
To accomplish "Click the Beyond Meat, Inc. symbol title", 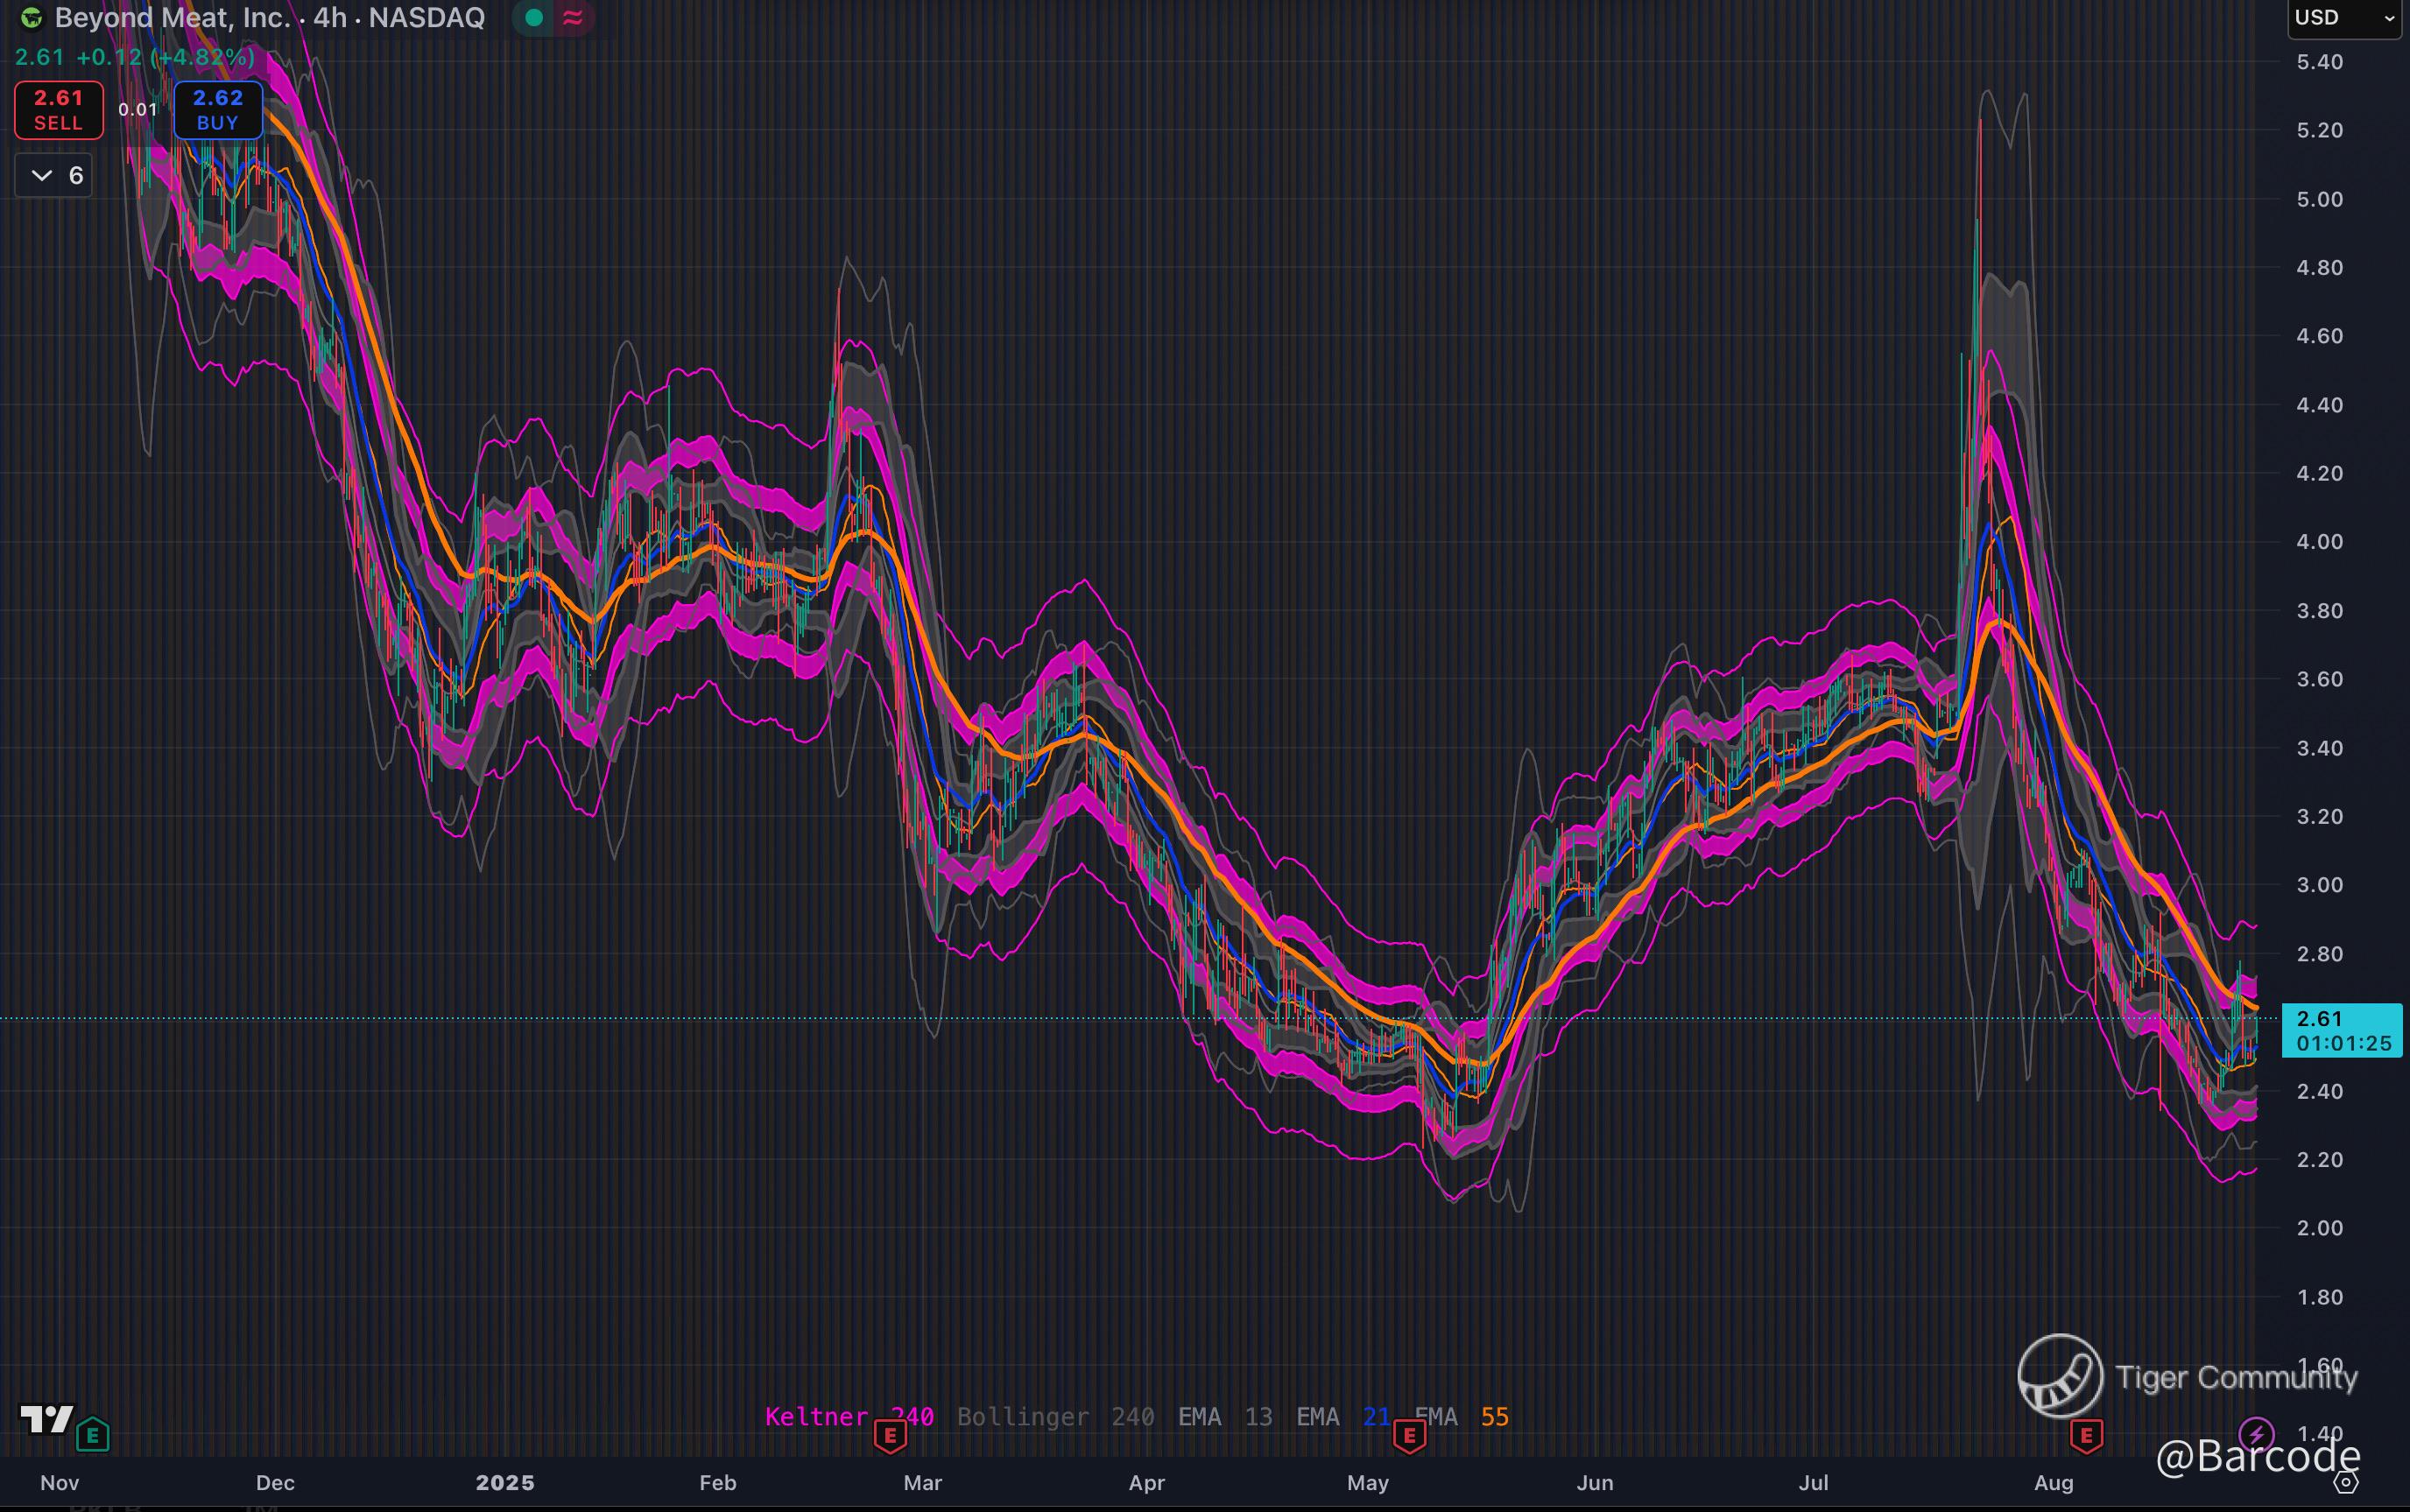I will [172, 18].
